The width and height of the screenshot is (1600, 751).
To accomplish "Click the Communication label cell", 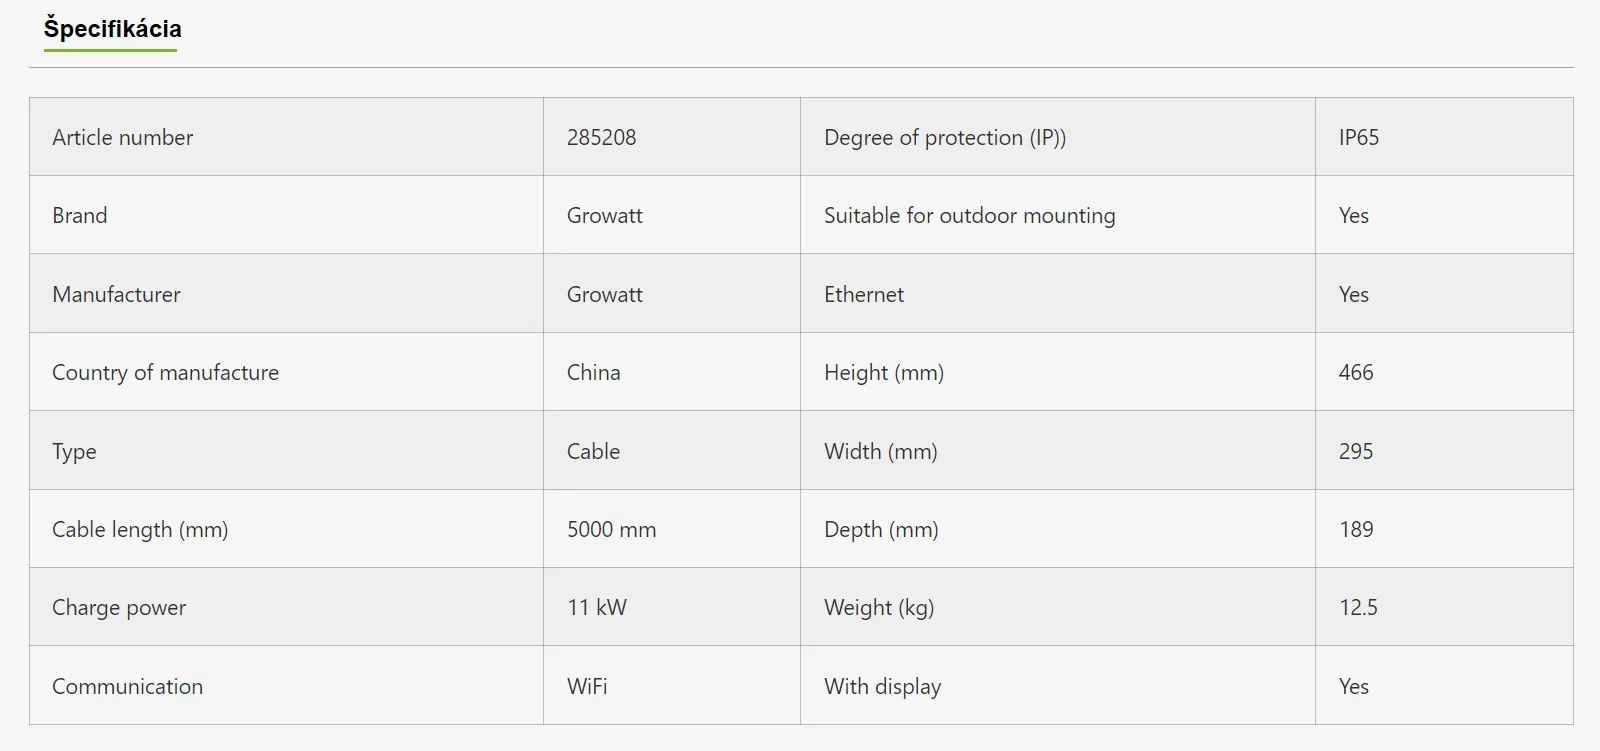I will click(x=286, y=686).
